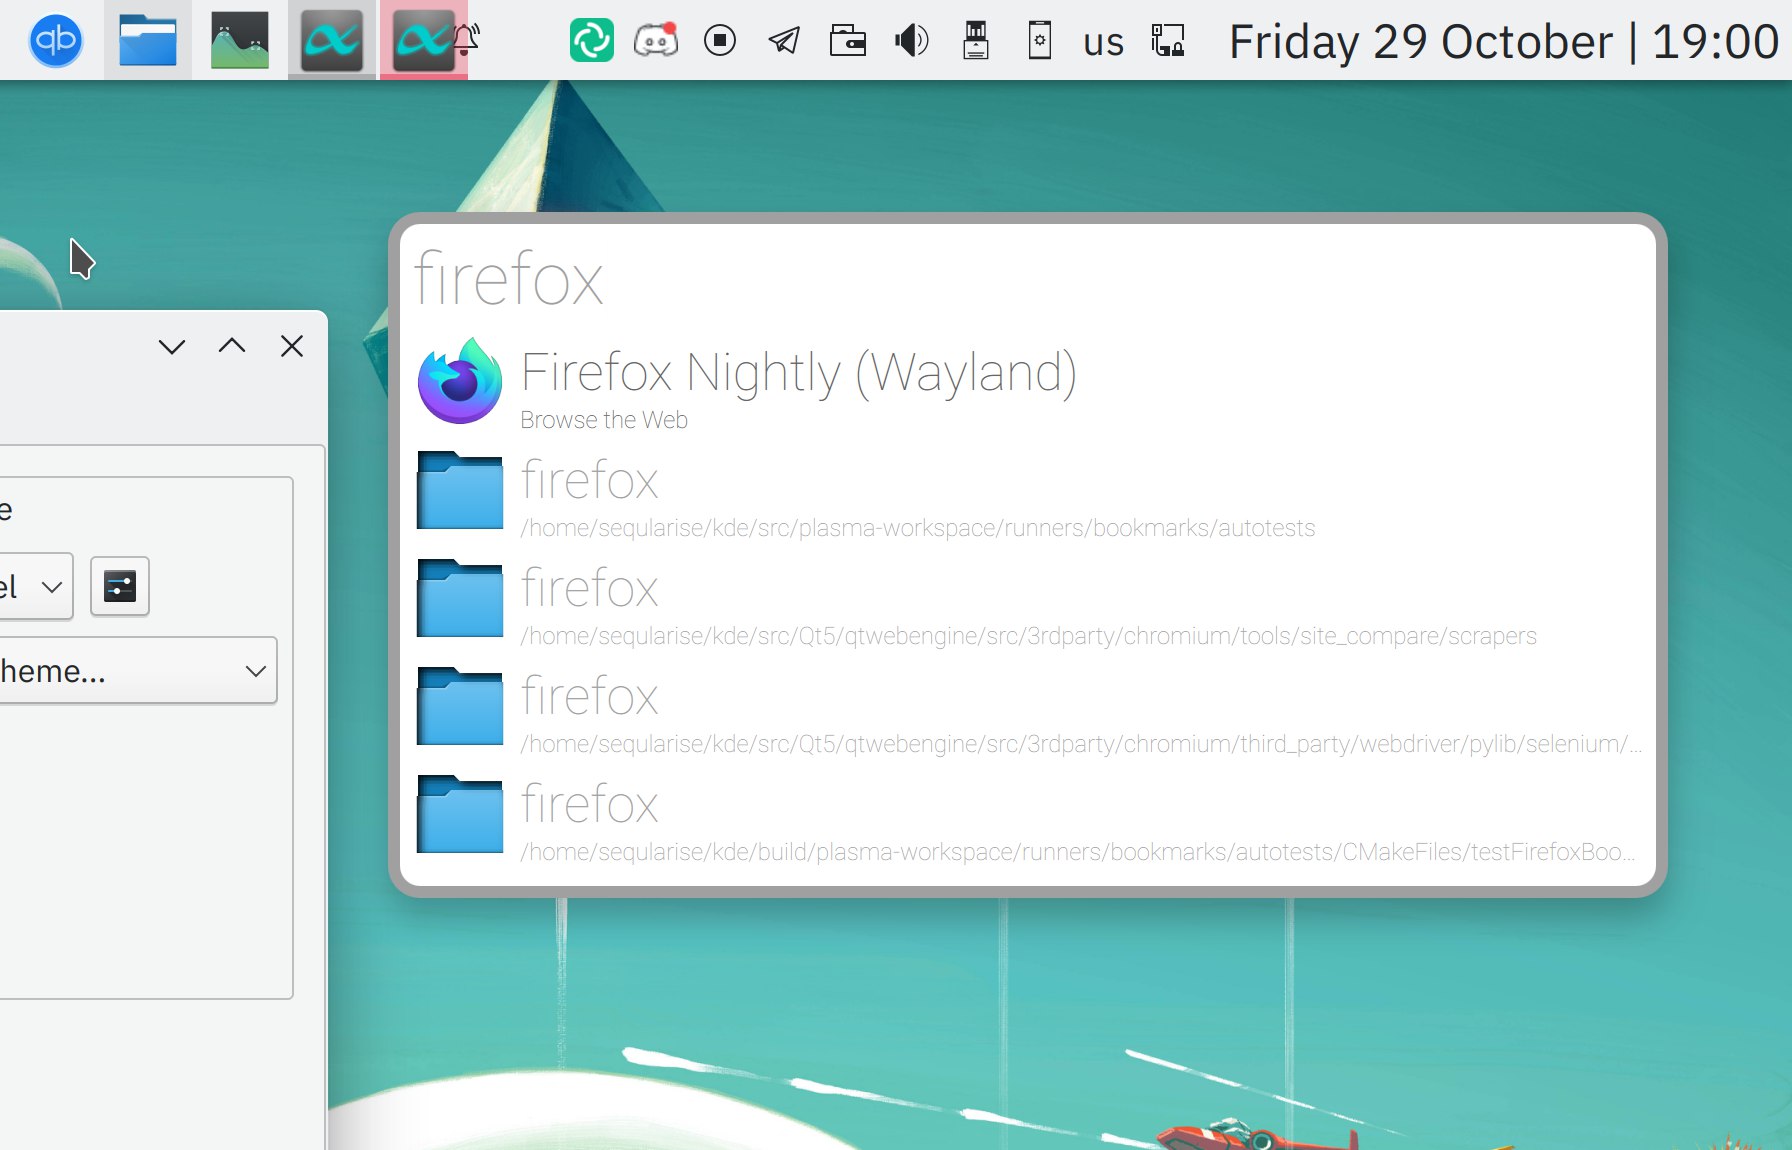Click the upward chevron in the left window titlebar

tap(232, 346)
